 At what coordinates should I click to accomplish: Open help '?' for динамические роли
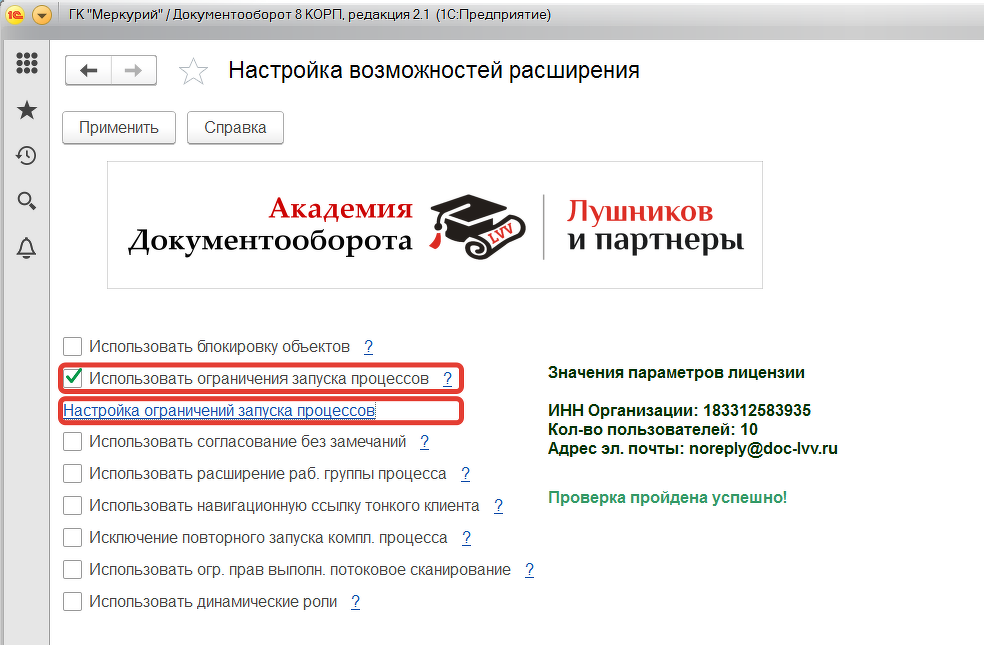(x=356, y=602)
